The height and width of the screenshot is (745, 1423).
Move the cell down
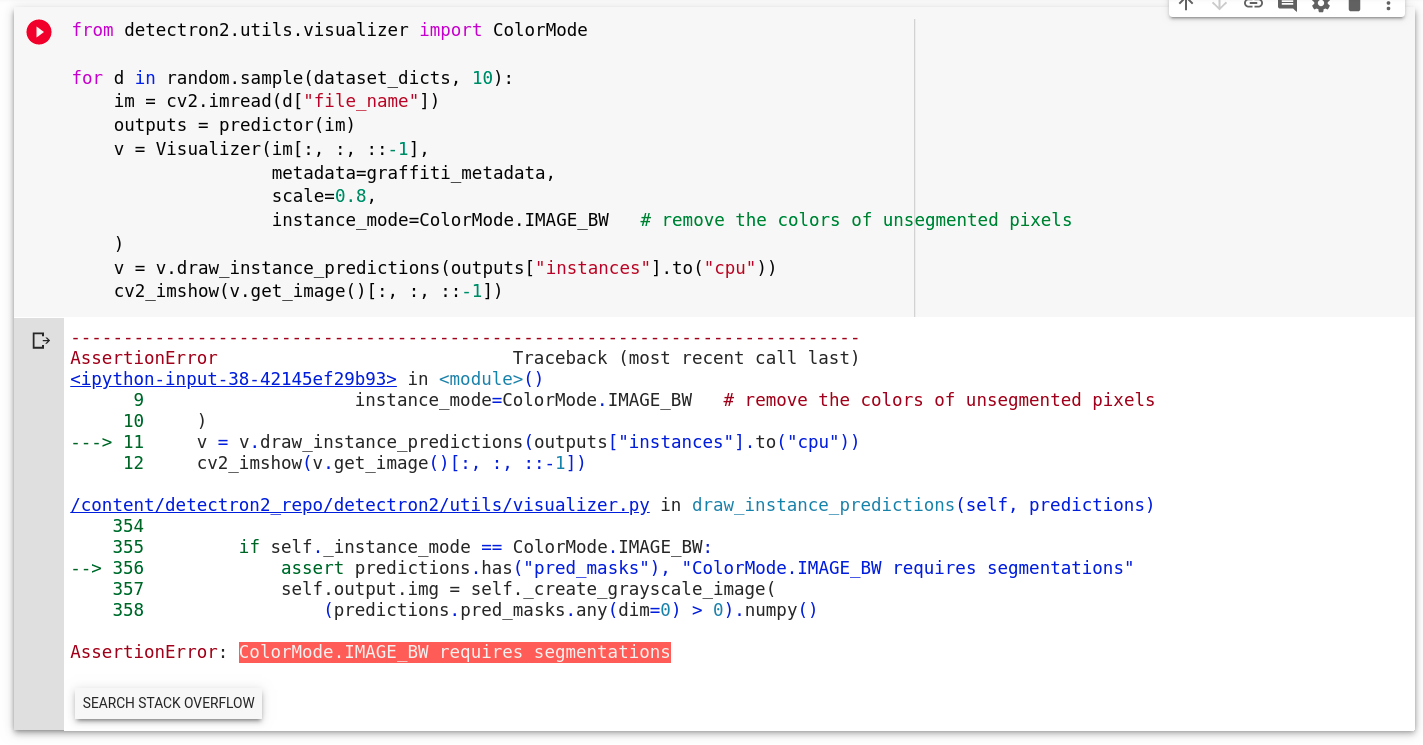click(x=1219, y=6)
